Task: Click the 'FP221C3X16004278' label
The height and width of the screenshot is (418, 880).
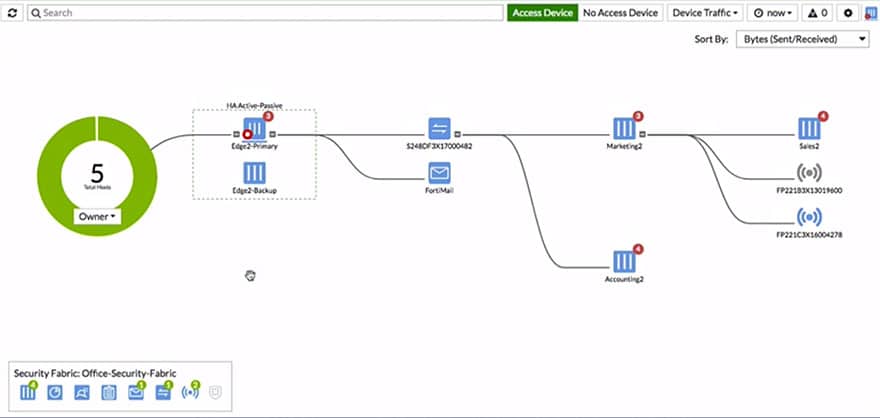Action: 809,235
